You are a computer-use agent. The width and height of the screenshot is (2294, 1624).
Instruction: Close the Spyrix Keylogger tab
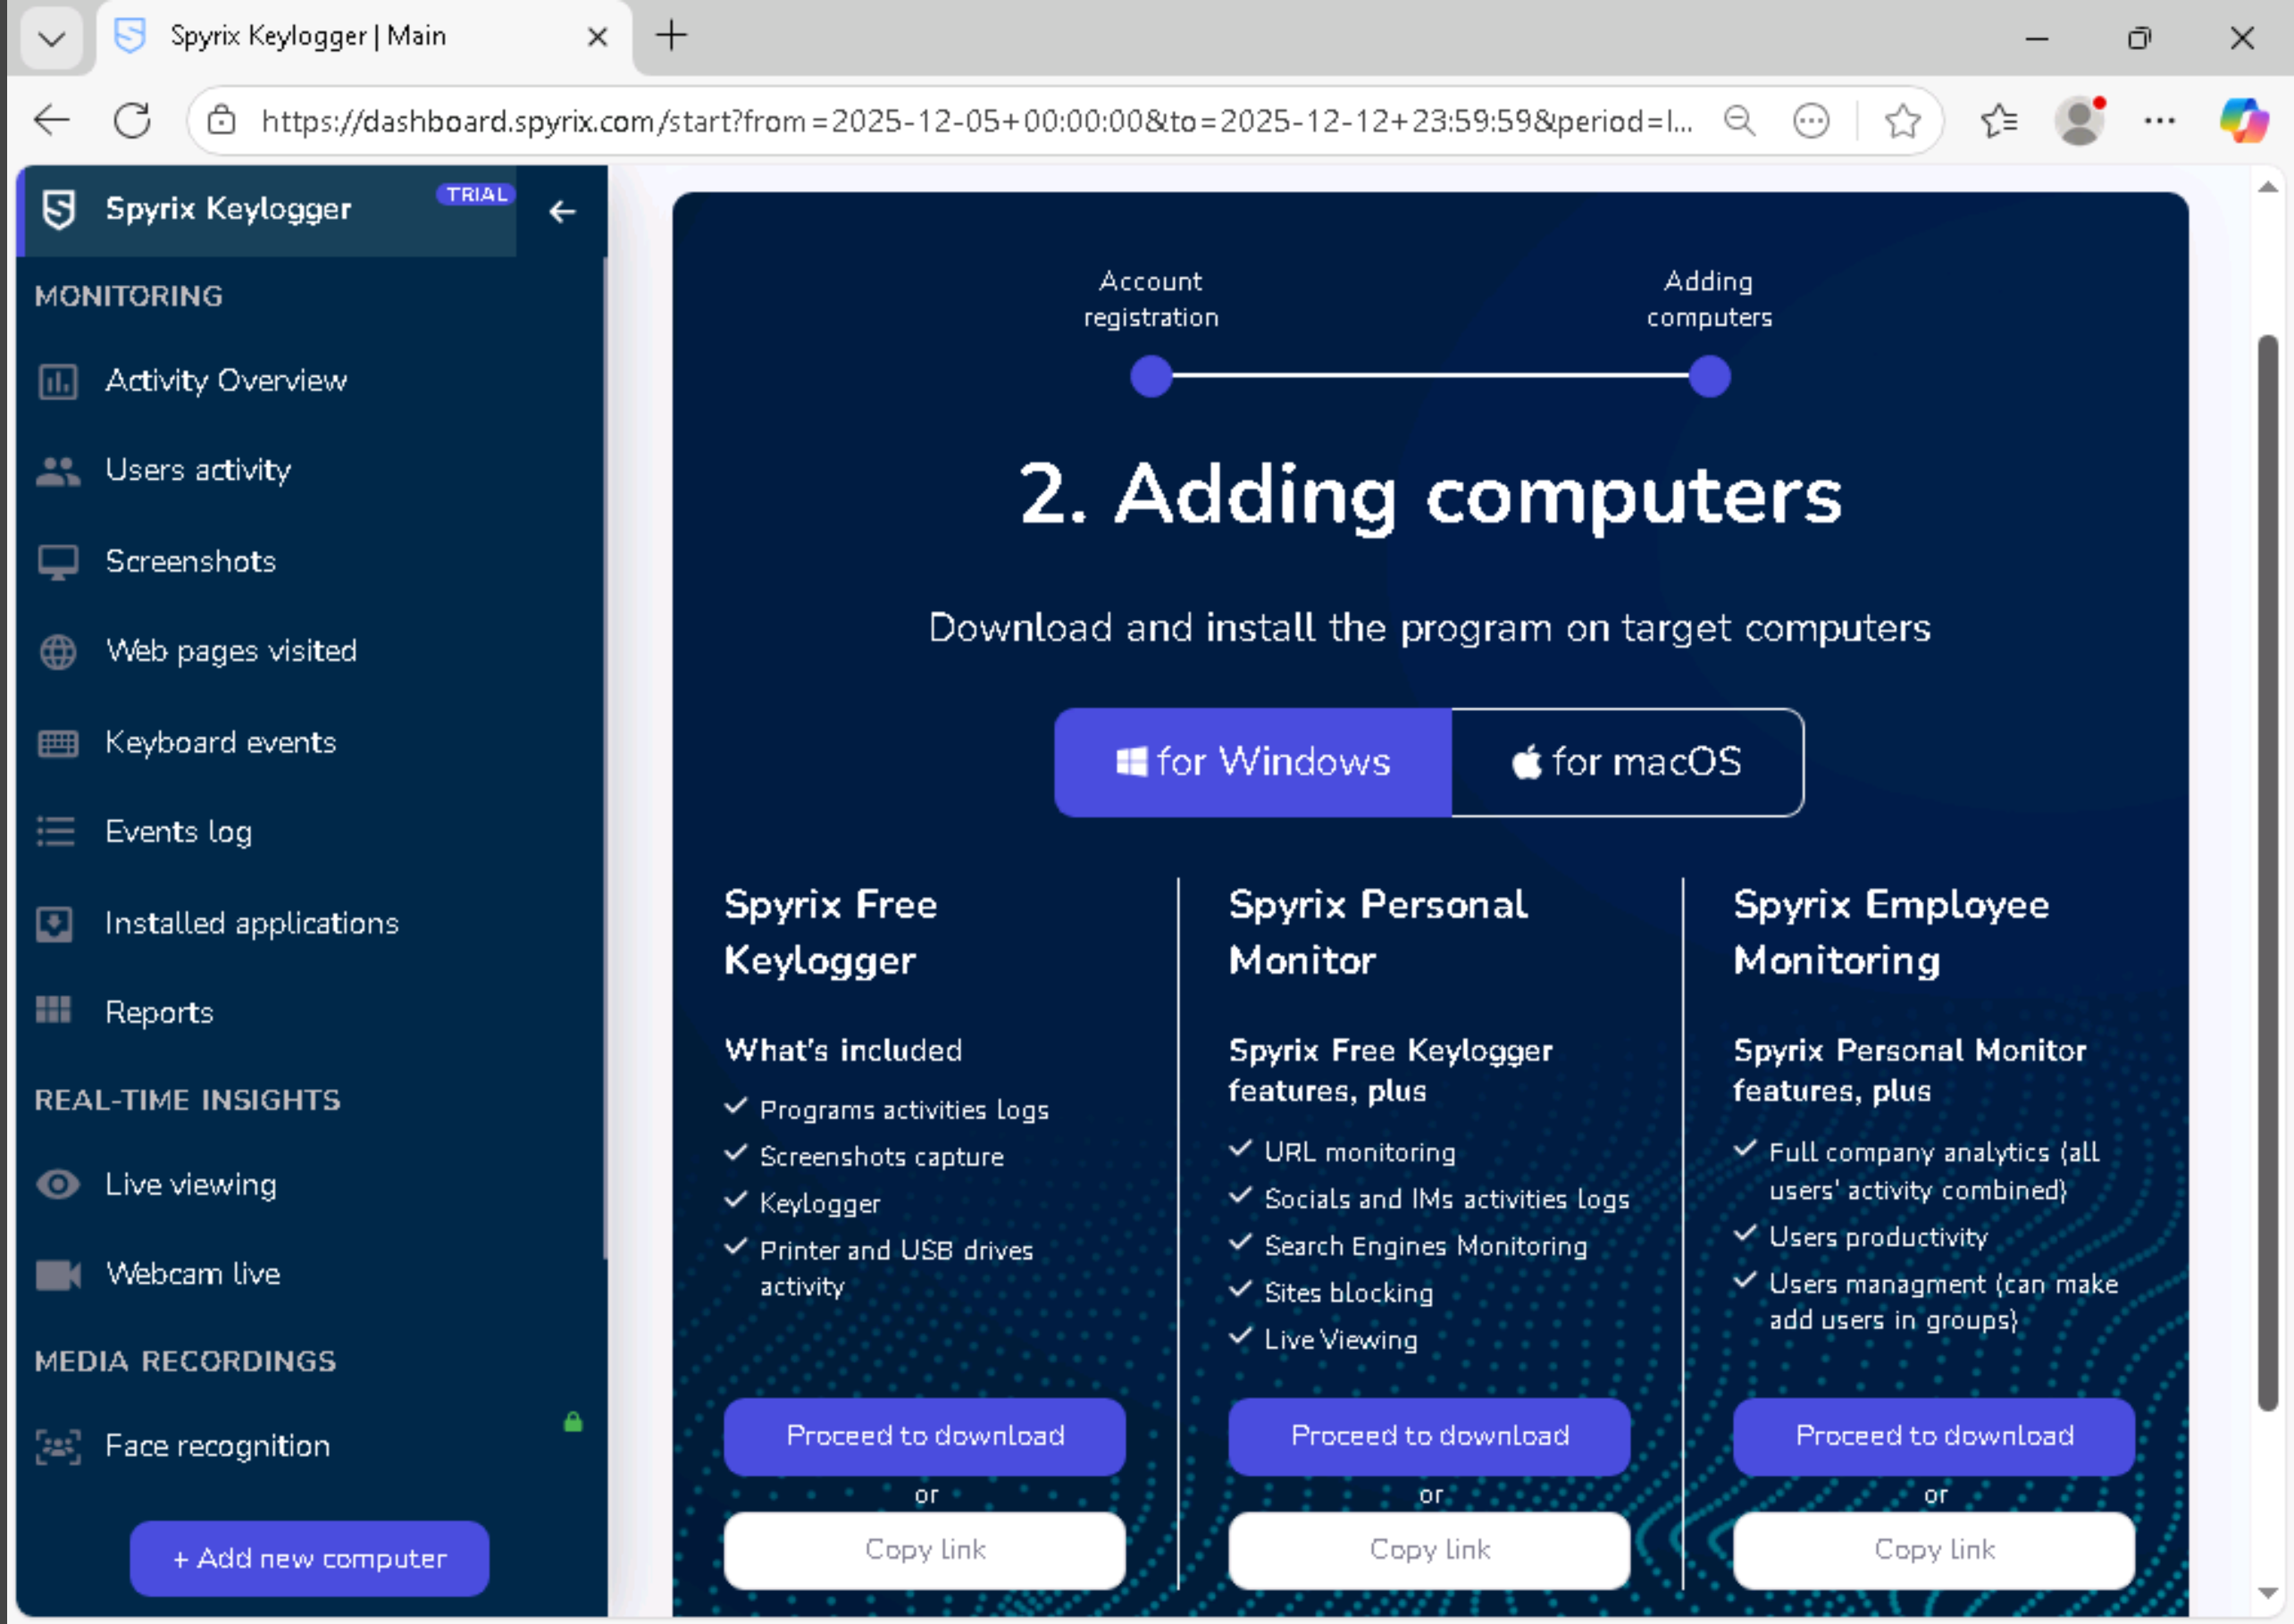pyautogui.click(x=597, y=37)
